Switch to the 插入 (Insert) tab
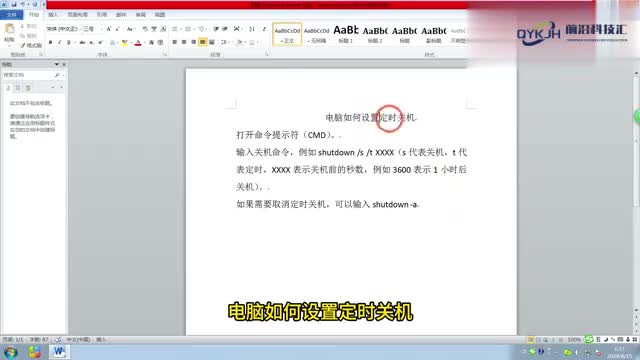 (53, 15)
